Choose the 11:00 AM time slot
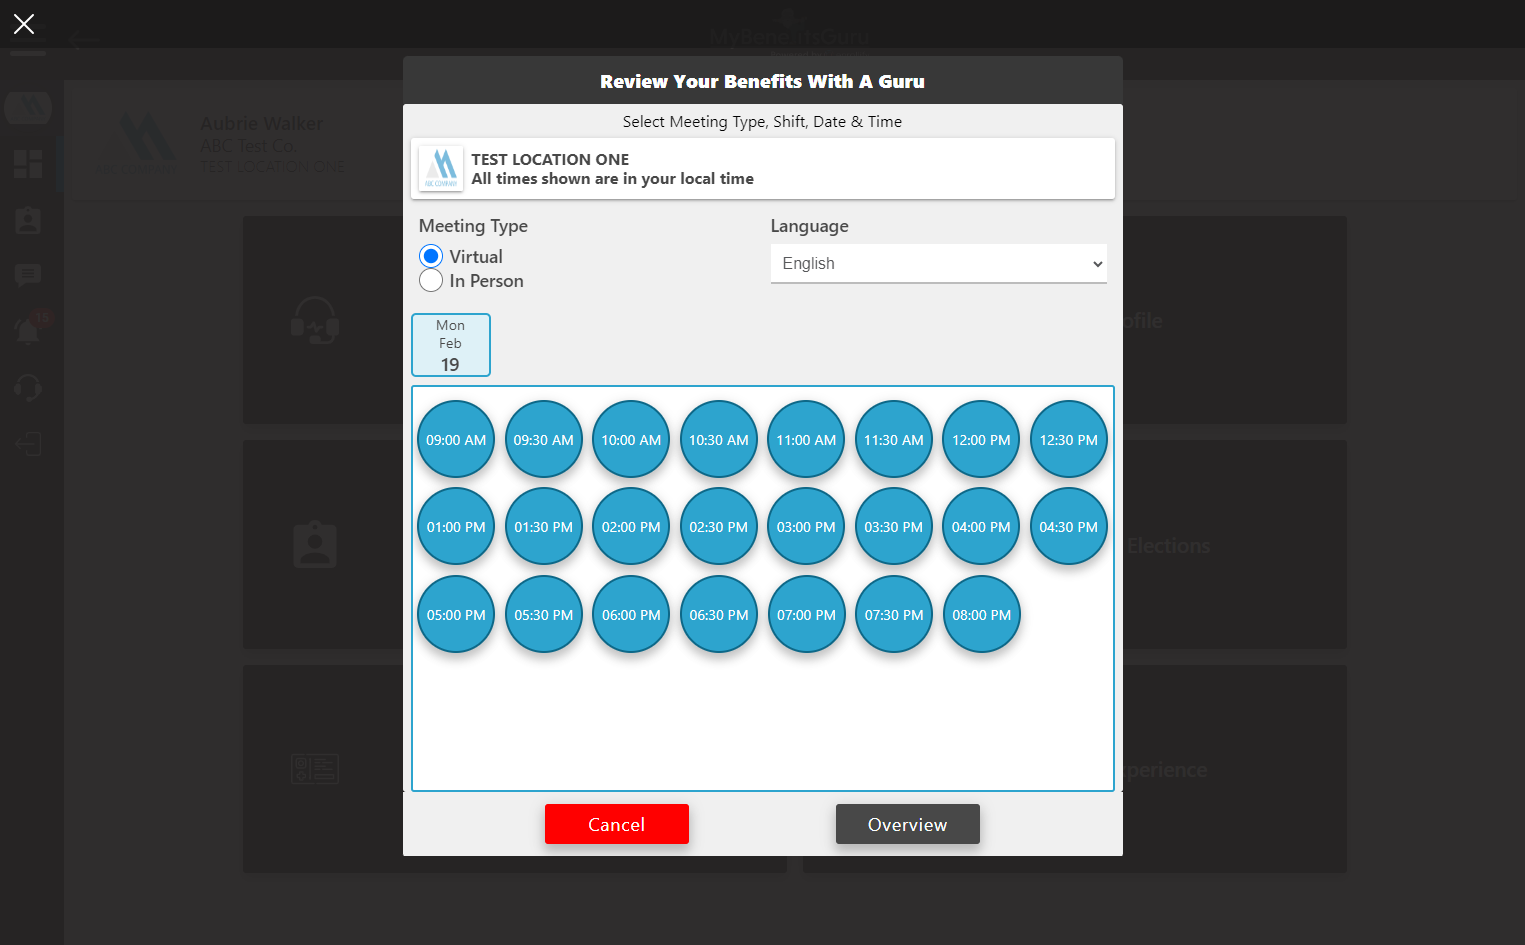1525x945 pixels. 806,440
